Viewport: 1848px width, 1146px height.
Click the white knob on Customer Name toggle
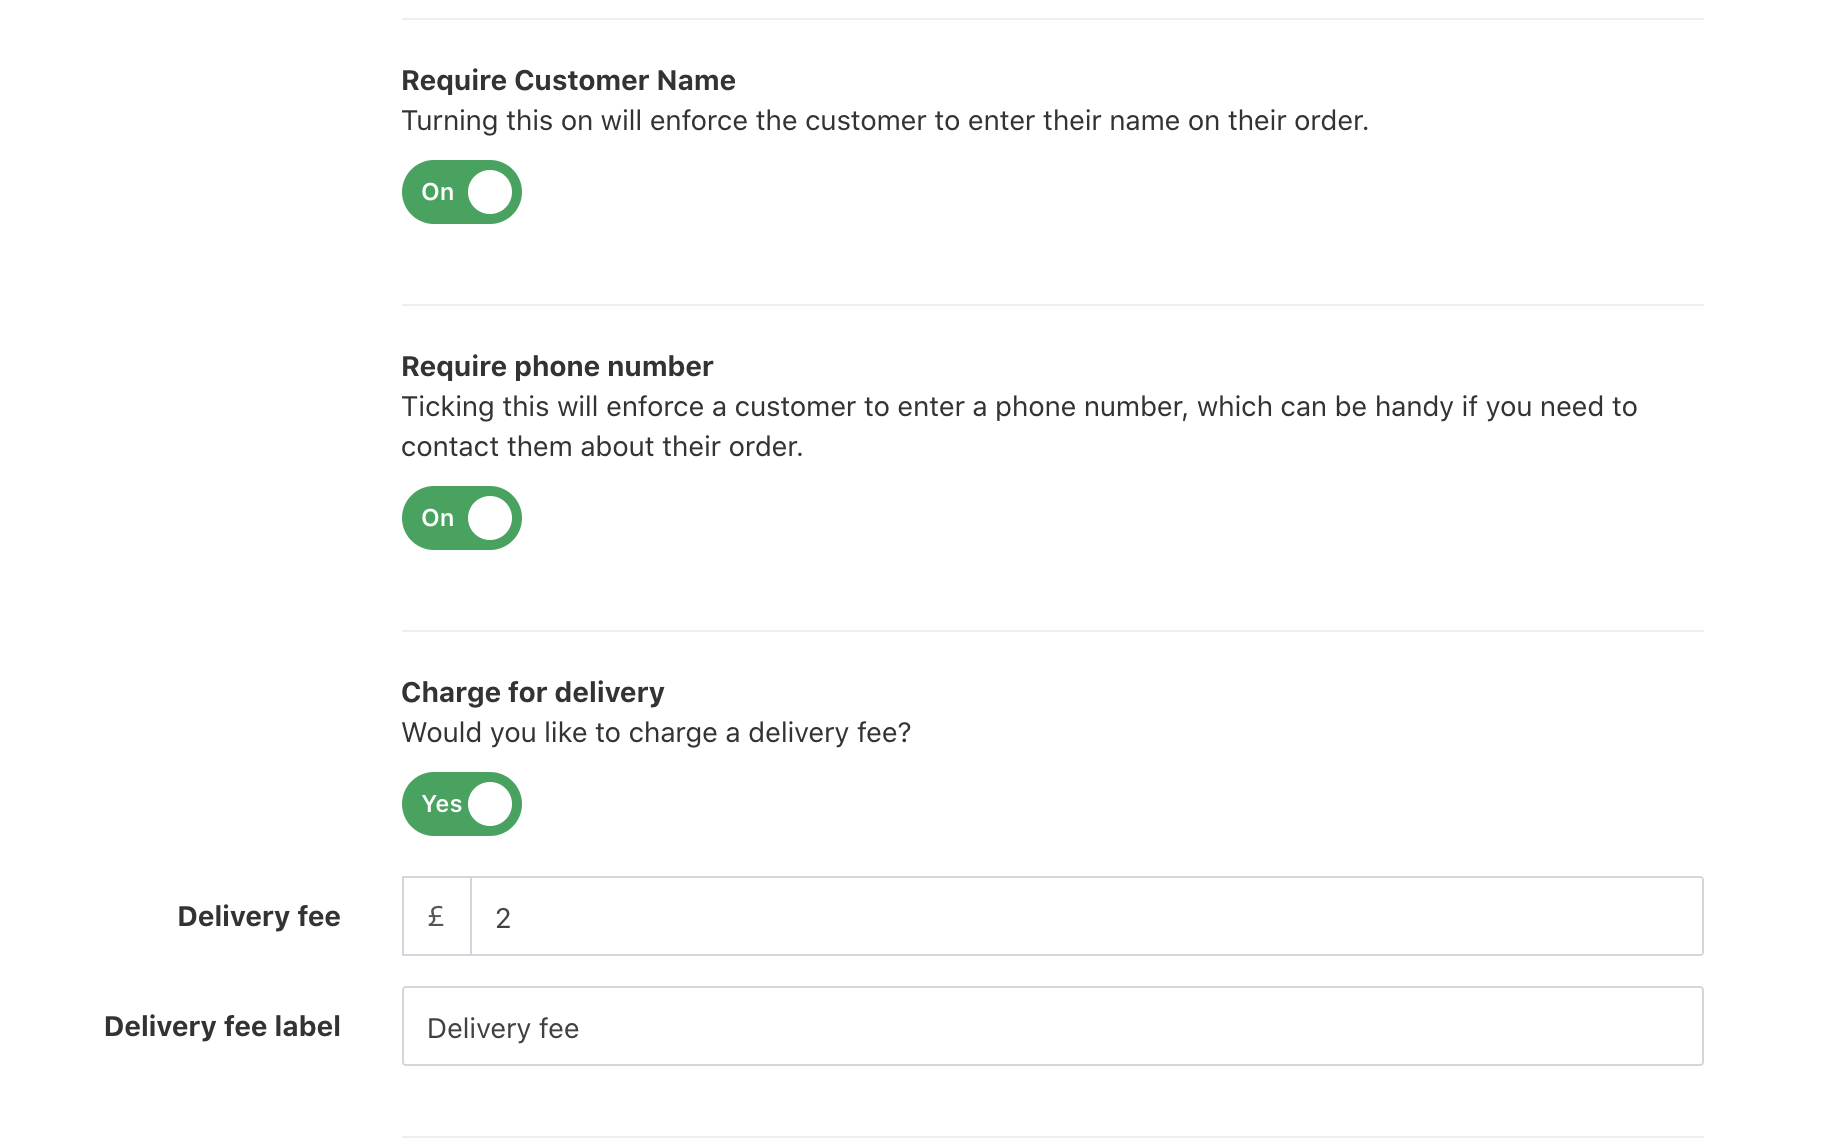(x=490, y=192)
